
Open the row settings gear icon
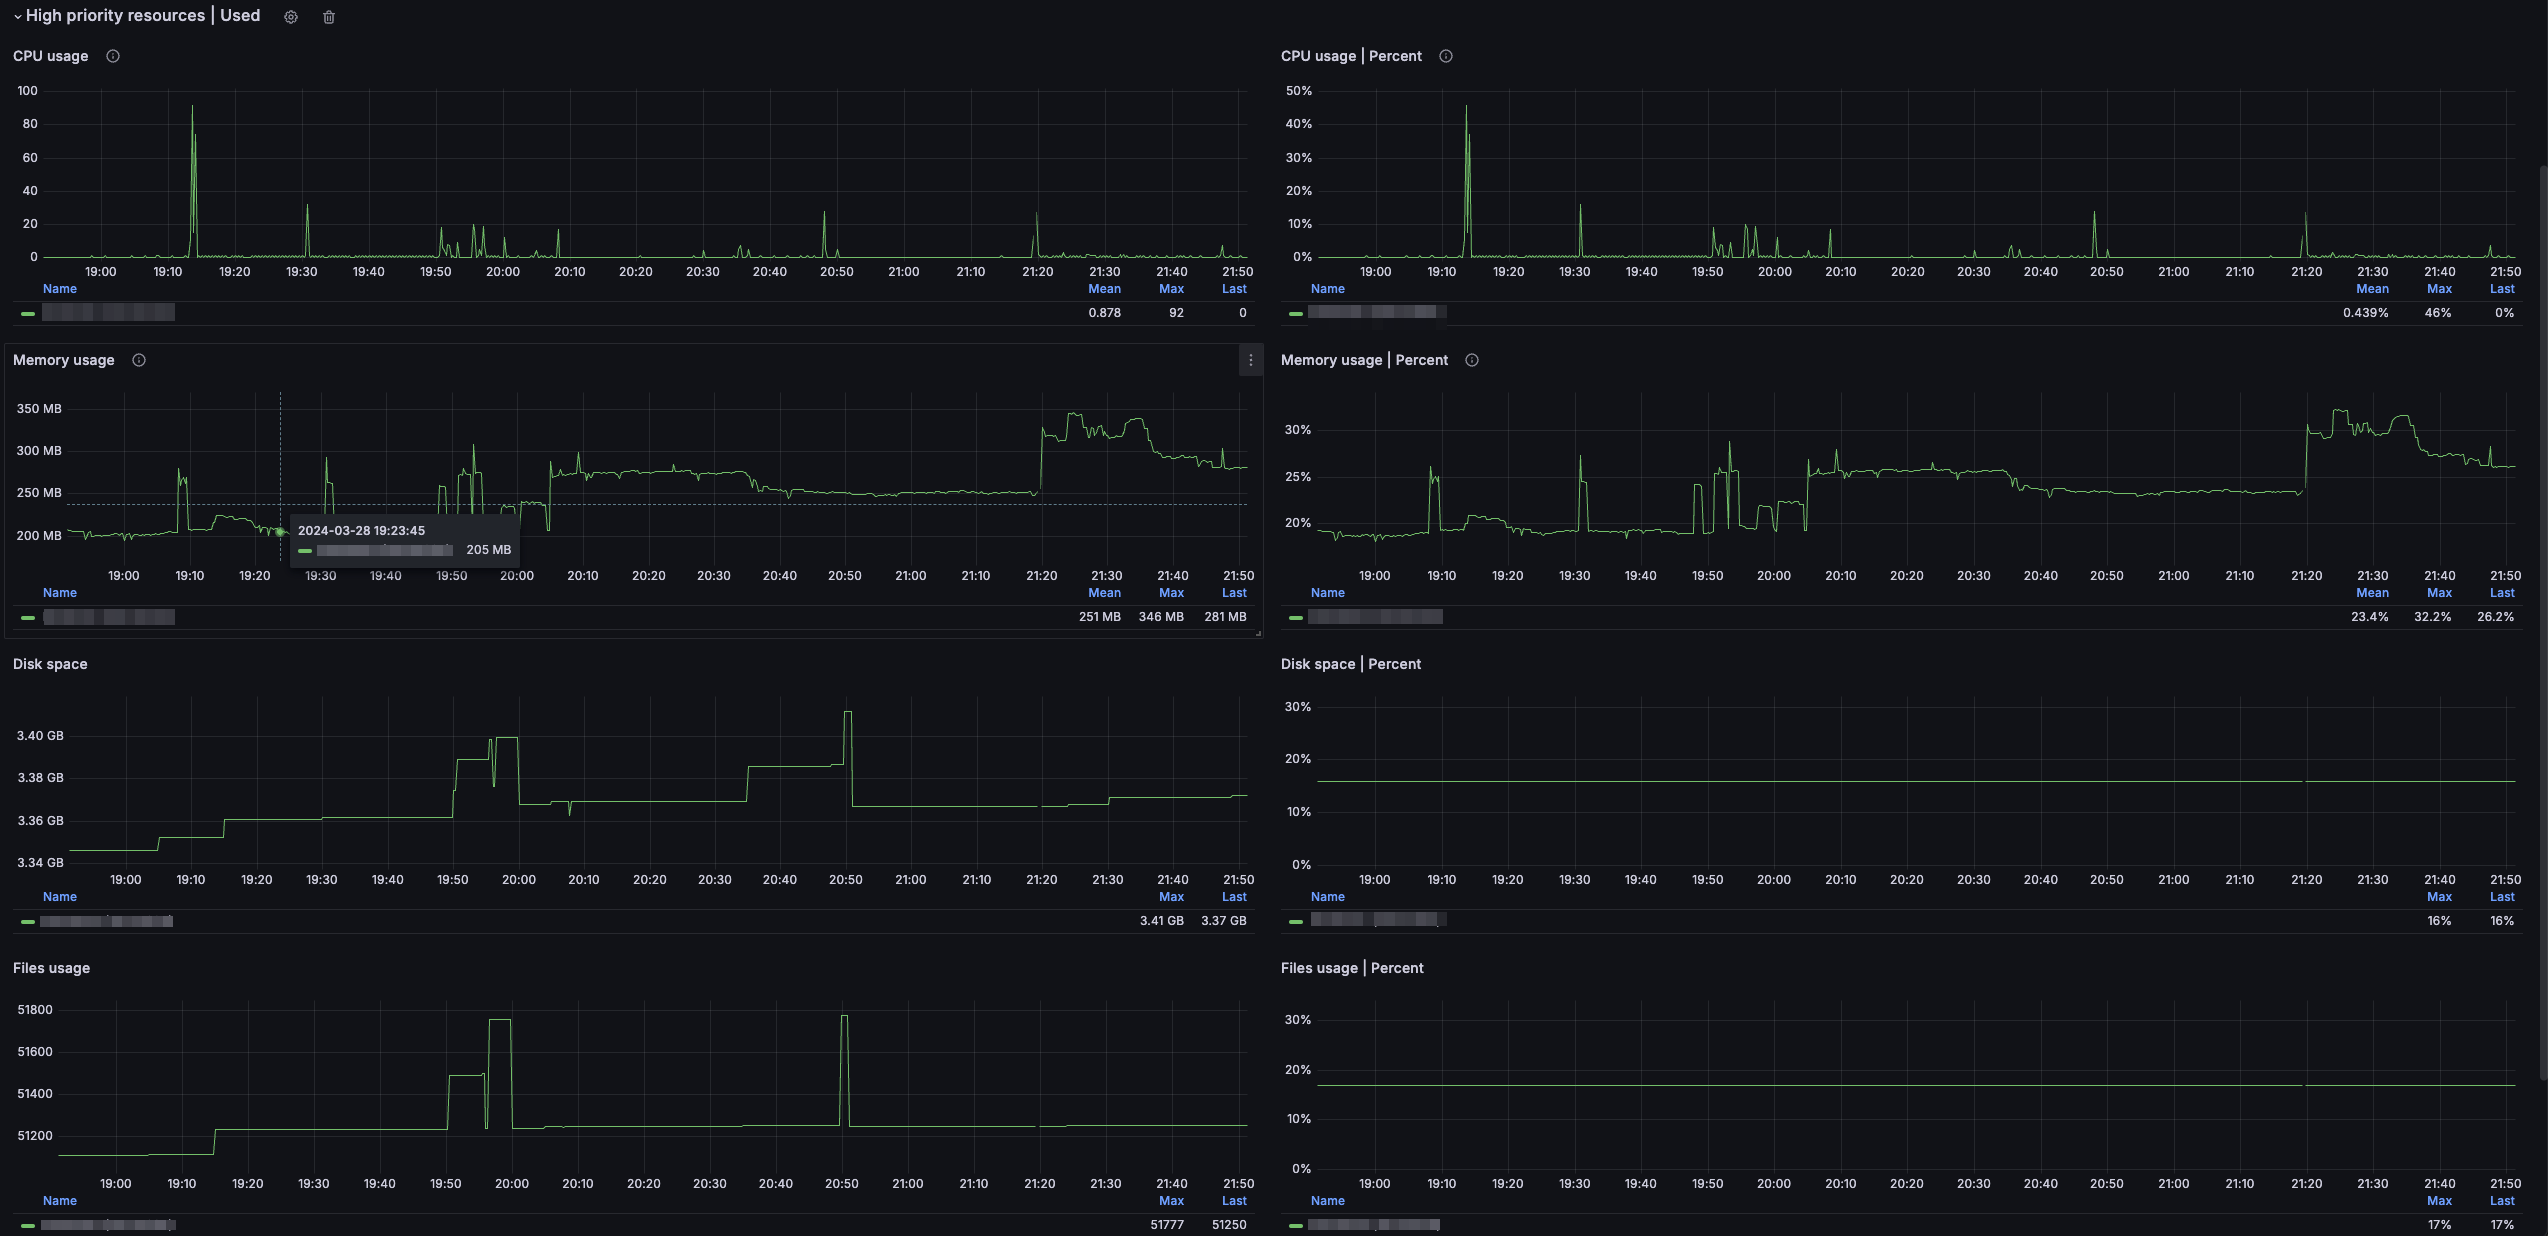click(x=291, y=17)
